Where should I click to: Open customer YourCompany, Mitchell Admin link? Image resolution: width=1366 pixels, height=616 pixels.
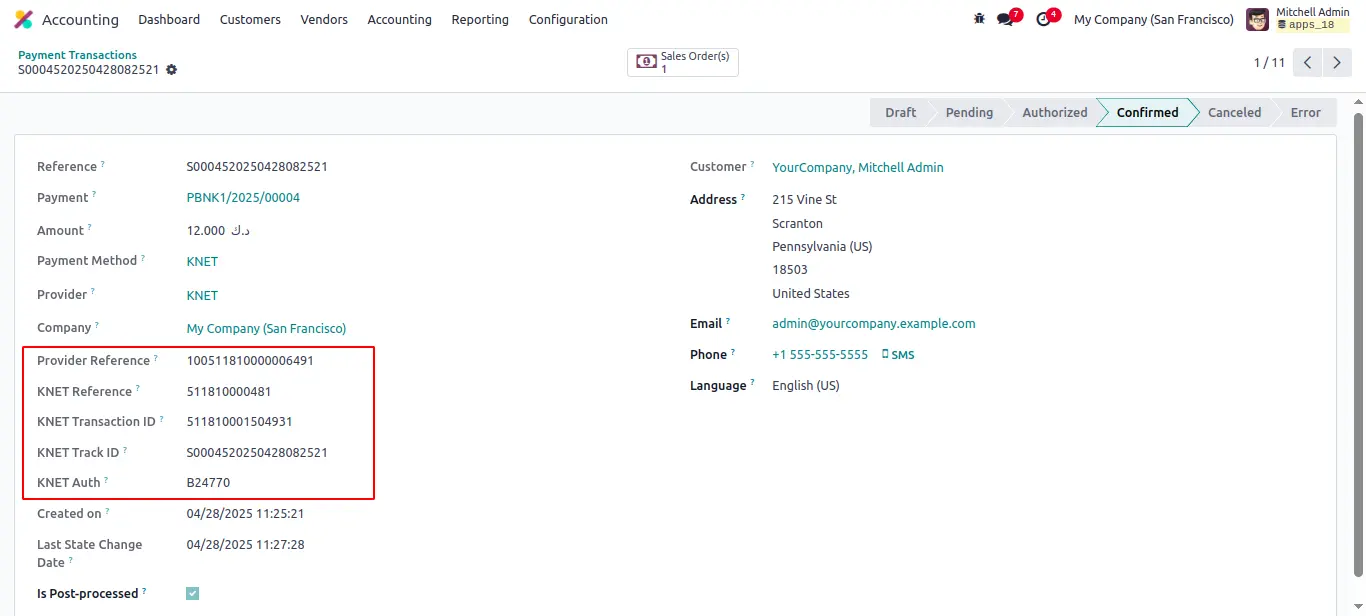click(858, 168)
